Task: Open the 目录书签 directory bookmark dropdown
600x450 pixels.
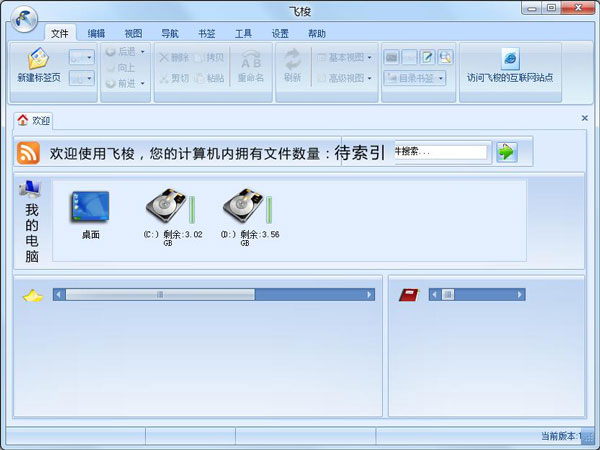Action: coord(415,78)
